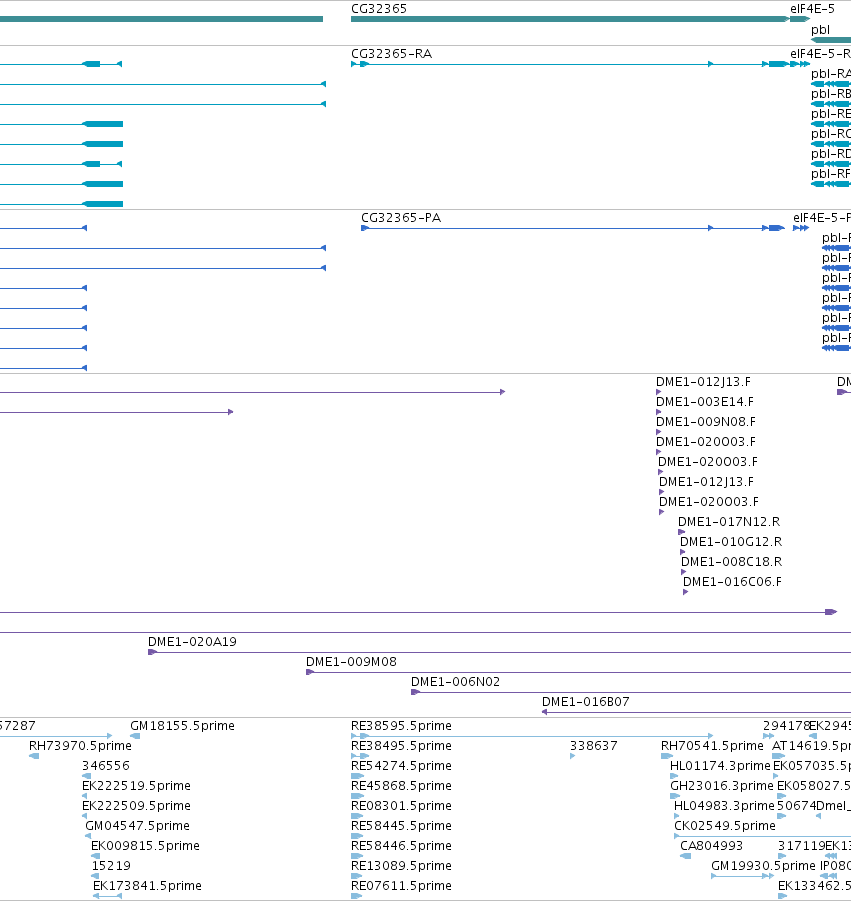Image resolution: width=851 pixels, height=901 pixels.
Task: Click the RE38595.5prime EST label
Action: point(401,726)
